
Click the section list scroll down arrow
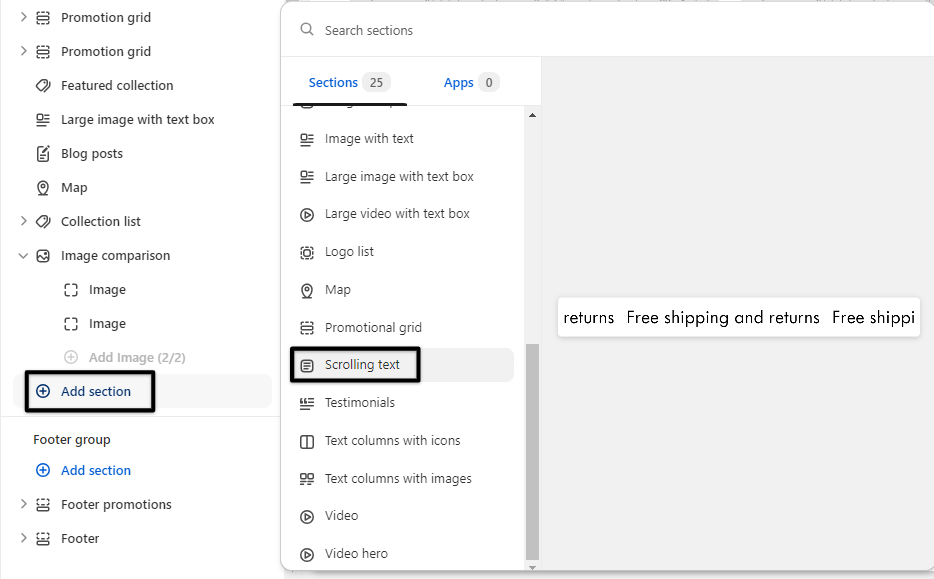click(532, 567)
